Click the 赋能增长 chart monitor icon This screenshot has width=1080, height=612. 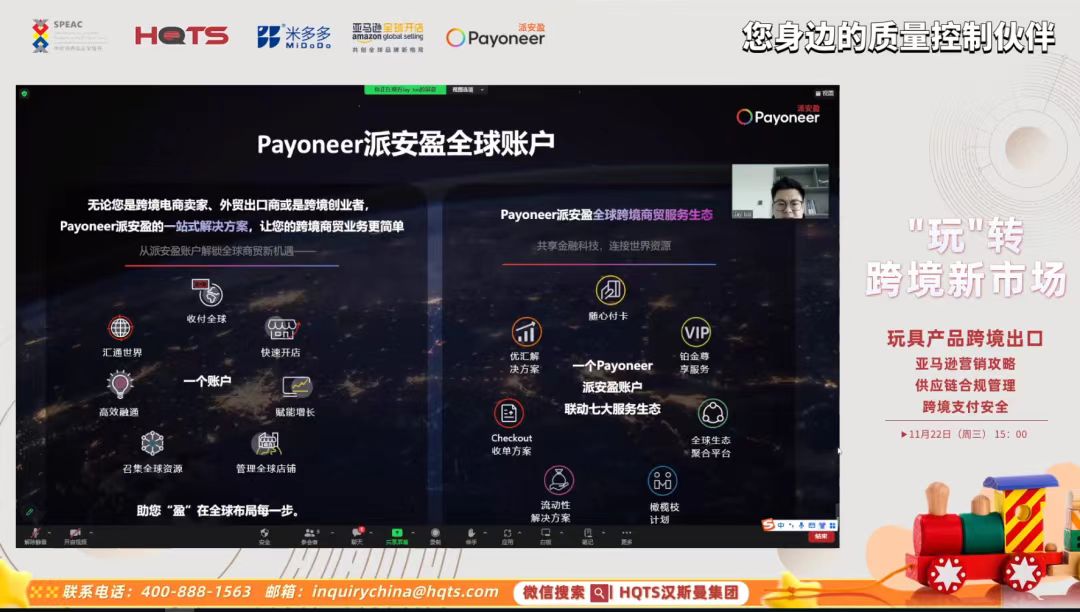coord(297,388)
